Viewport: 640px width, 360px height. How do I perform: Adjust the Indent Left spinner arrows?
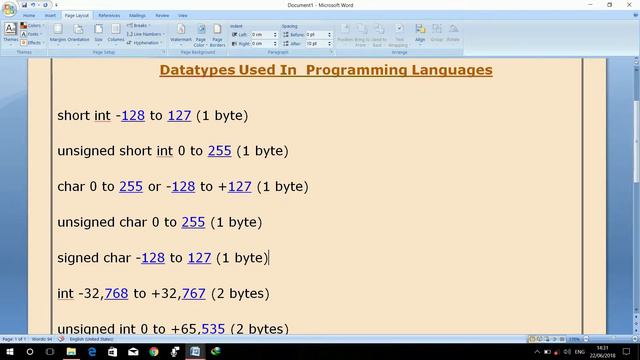(275, 35)
